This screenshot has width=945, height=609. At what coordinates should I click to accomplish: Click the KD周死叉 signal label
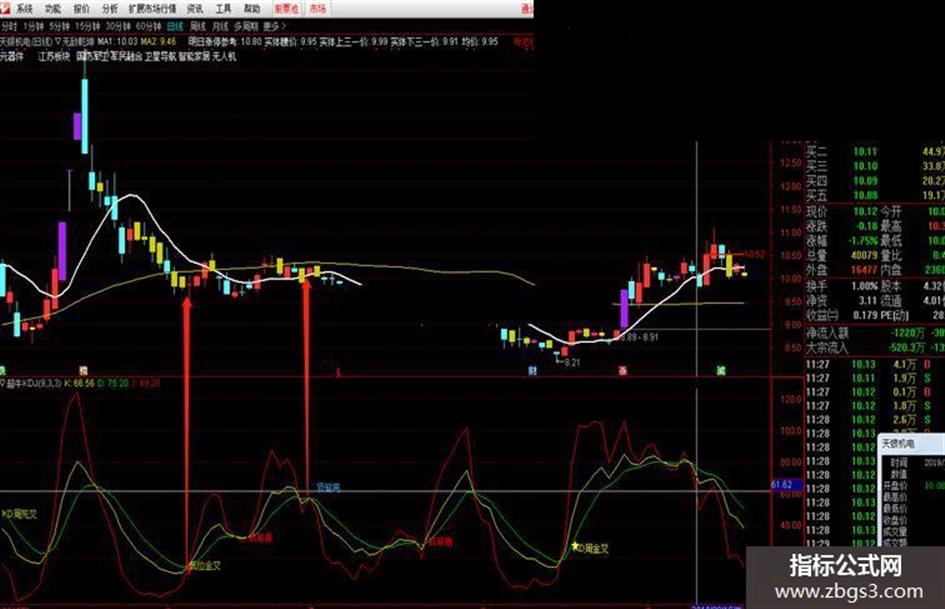pos(19,514)
